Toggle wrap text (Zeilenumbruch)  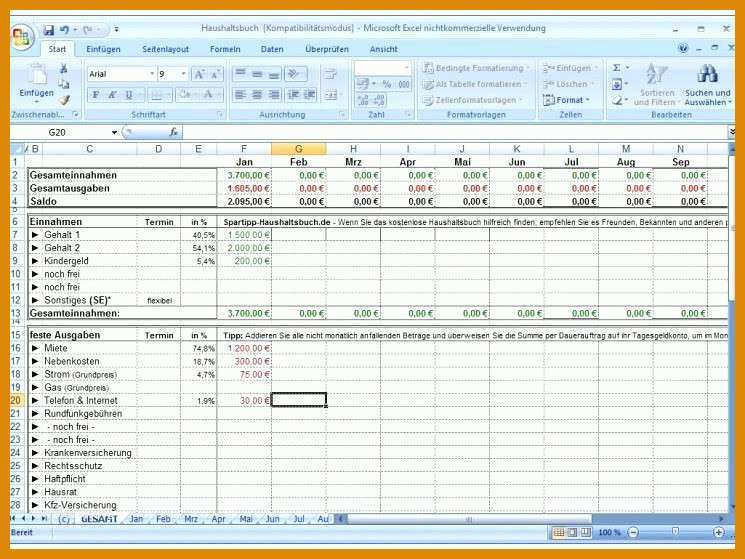(x=330, y=74)
